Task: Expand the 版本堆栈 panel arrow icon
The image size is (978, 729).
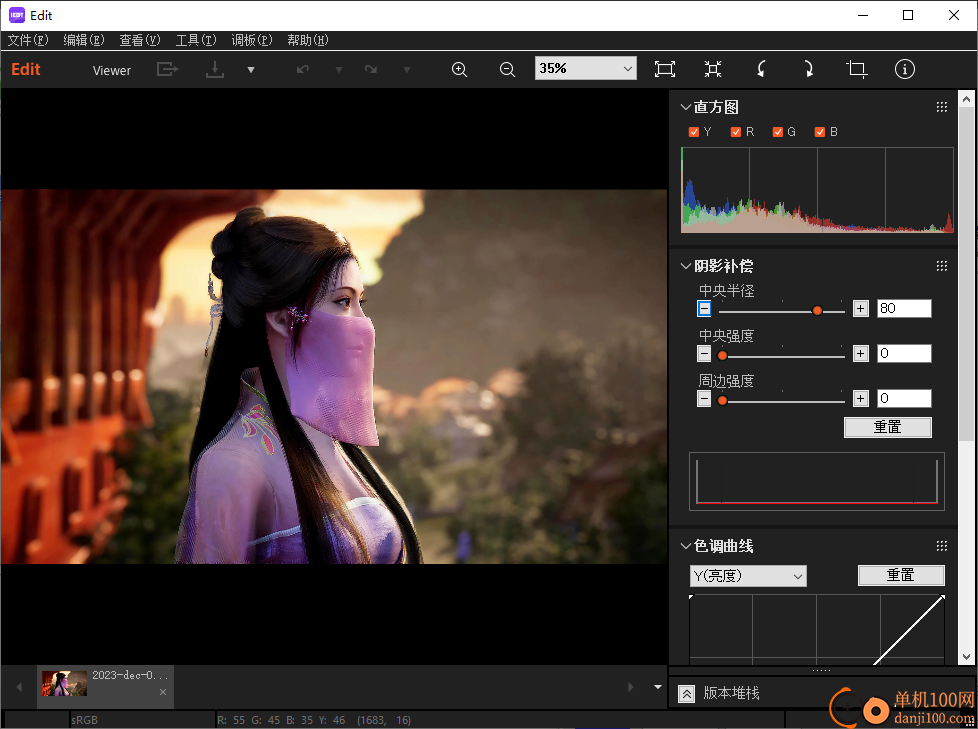Action: click(x=686, y=693)
